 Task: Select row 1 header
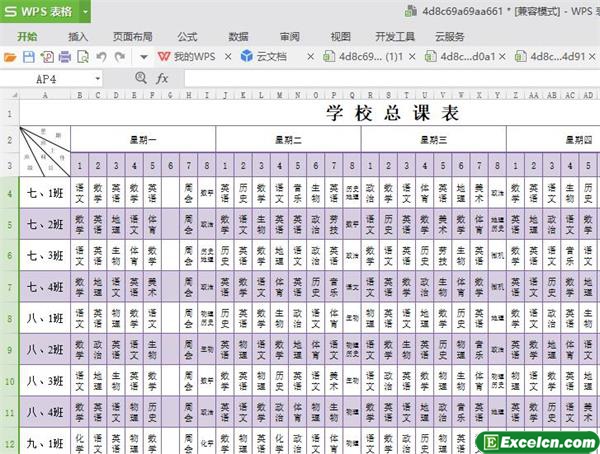[10, 113]
